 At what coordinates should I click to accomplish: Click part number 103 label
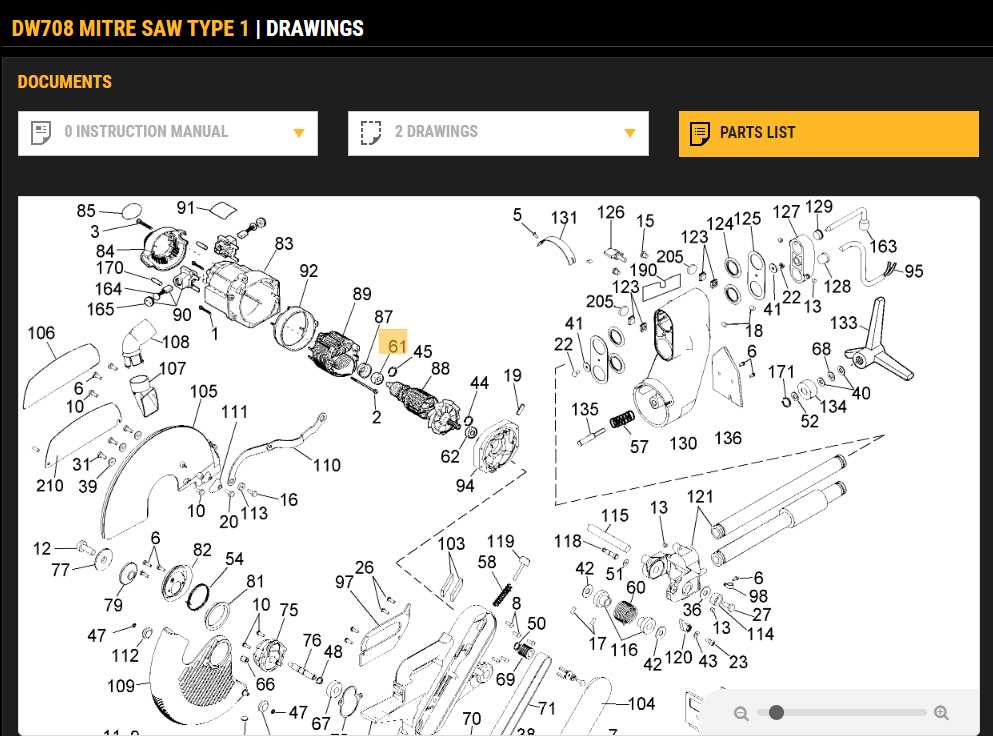(452, 544)
